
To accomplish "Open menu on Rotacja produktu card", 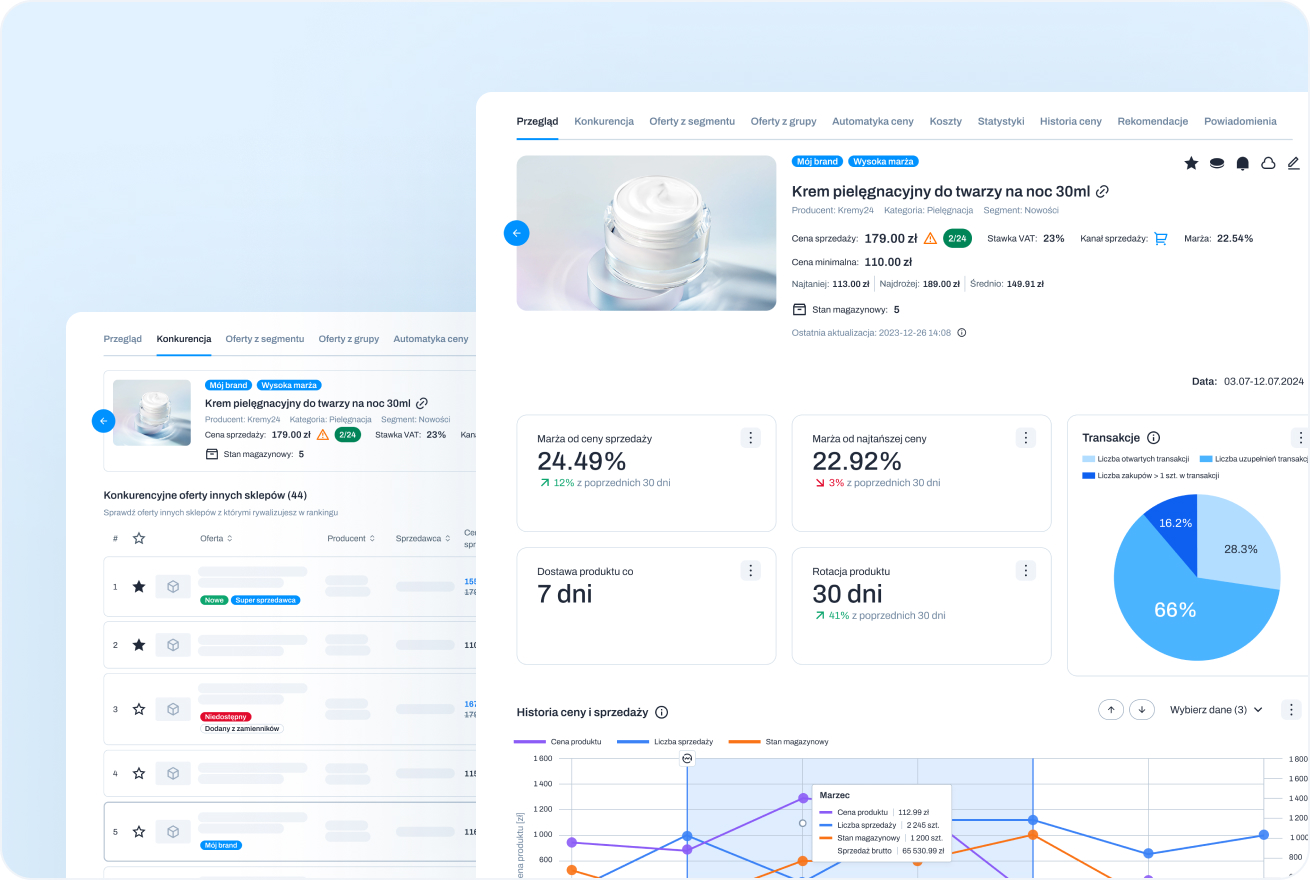I will tap(1026, 570).
